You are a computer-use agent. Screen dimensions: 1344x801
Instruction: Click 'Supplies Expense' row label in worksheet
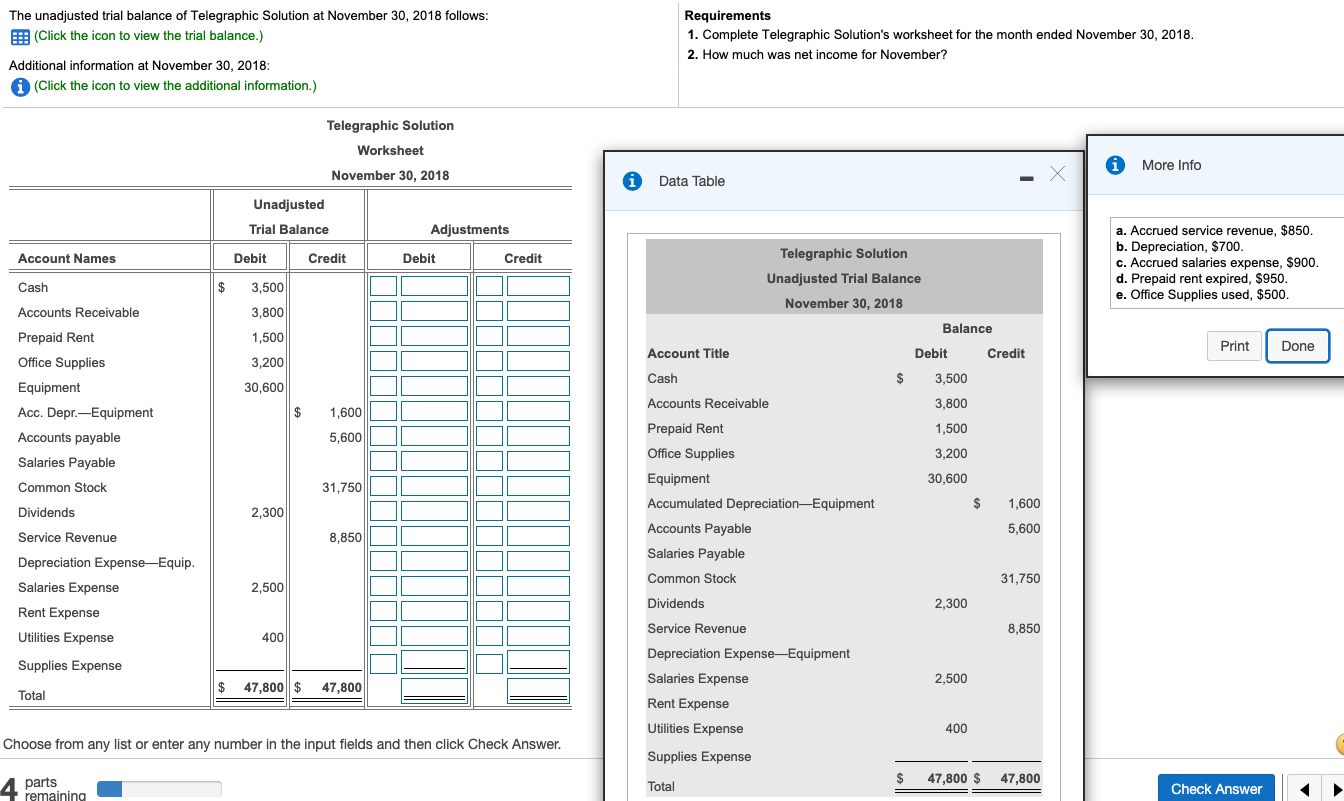click(x=70, y=666)
